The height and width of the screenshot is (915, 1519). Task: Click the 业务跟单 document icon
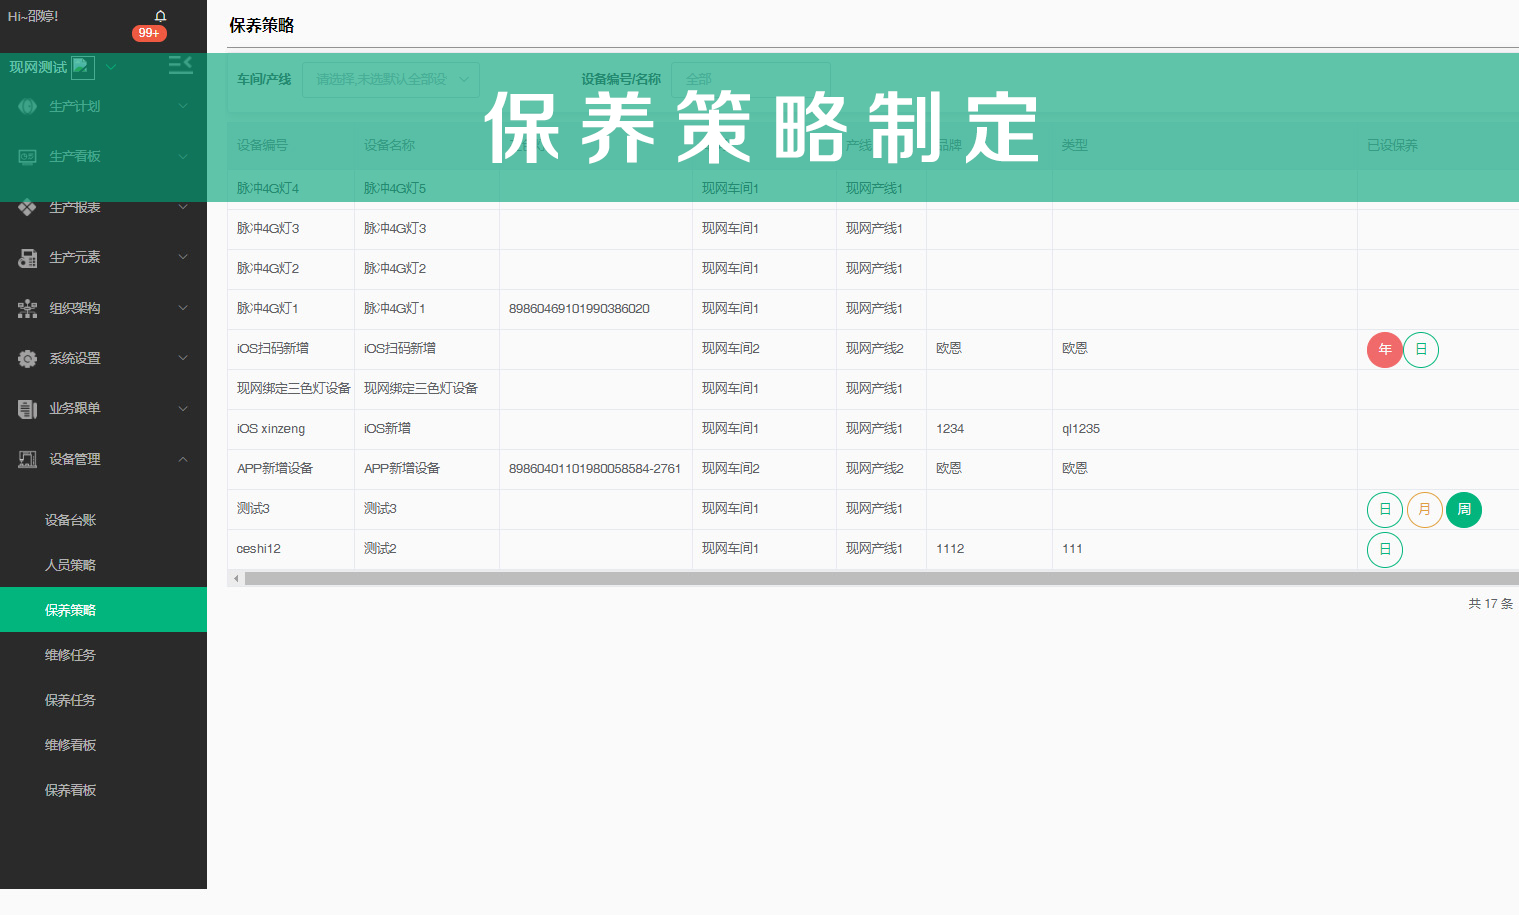pyautogui.click(x=25, y=408)
